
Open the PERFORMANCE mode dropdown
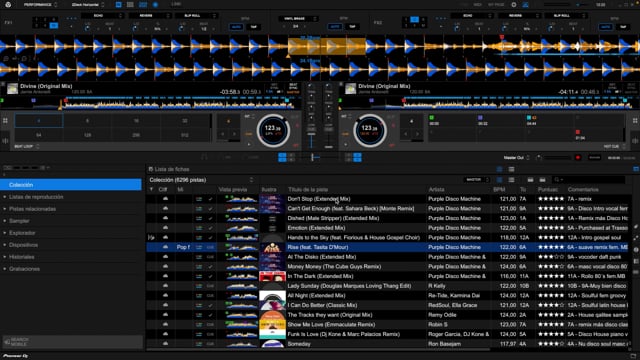pyautogui.click(x=40, y=4)
